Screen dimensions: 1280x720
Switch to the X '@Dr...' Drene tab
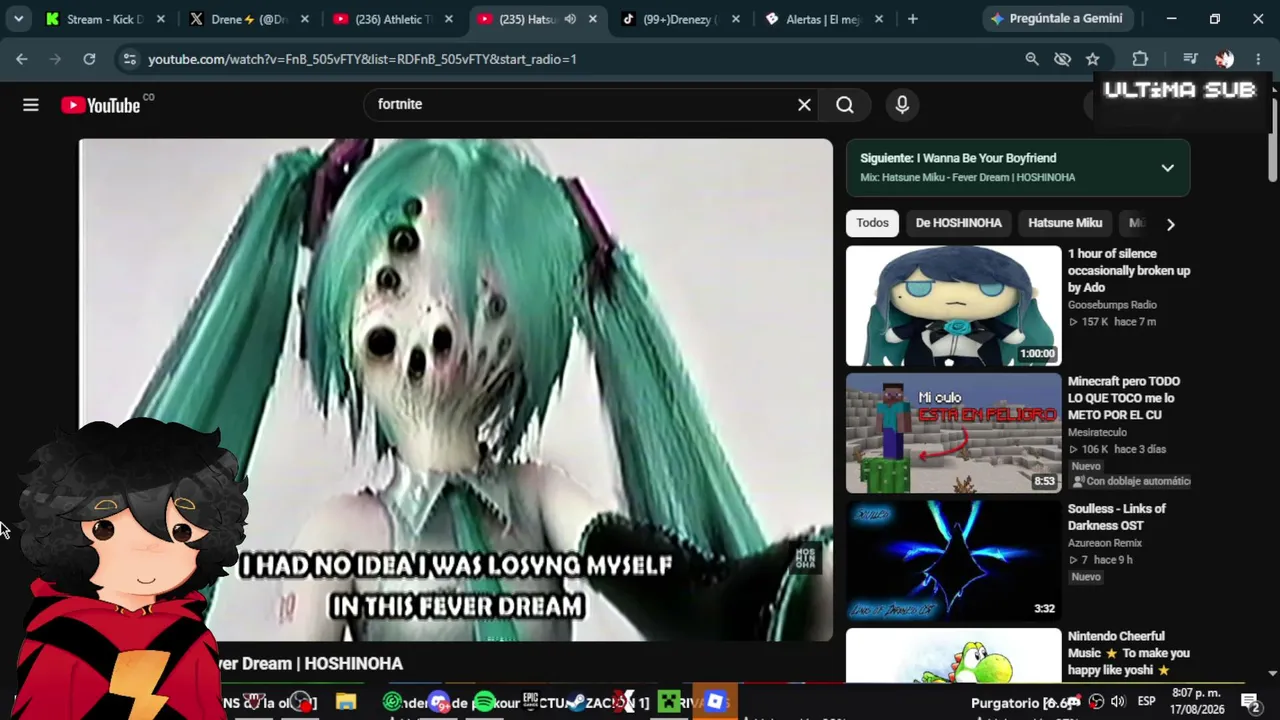249,19
